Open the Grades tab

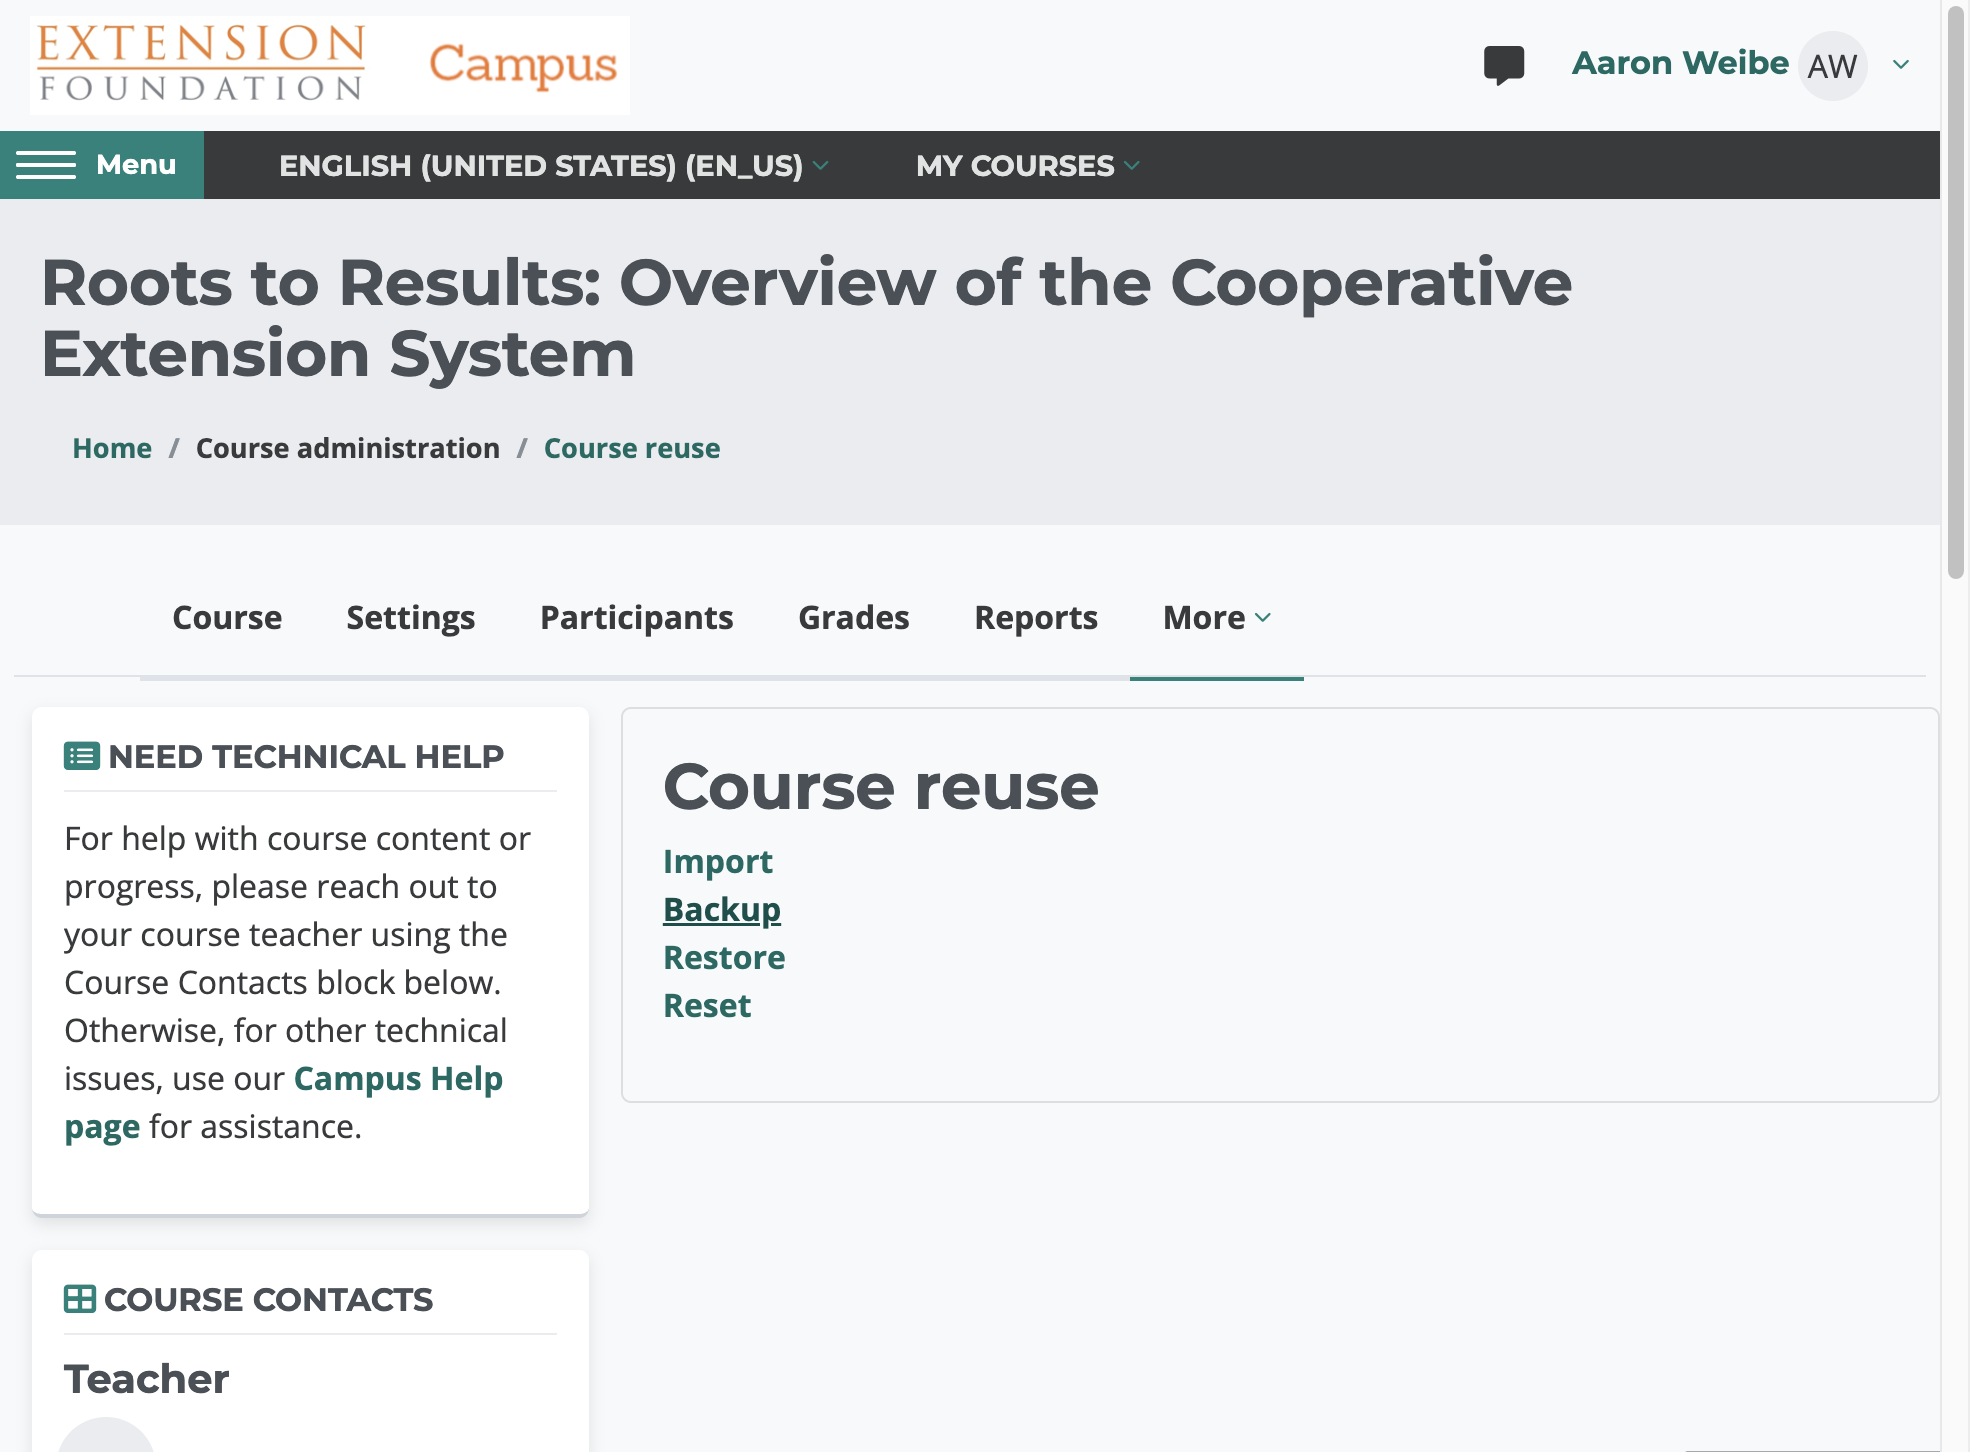coord(854,618)
